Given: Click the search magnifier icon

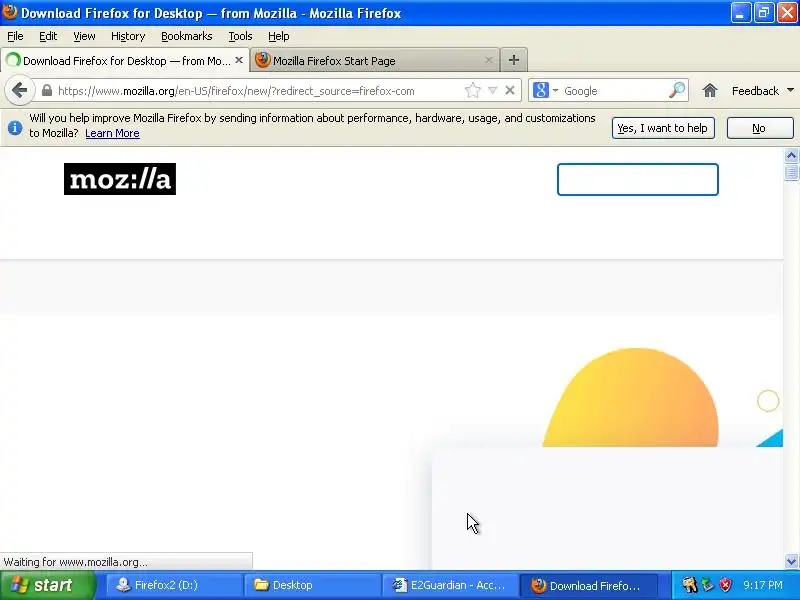Looking at the screenshot, I should coord(677,90).
